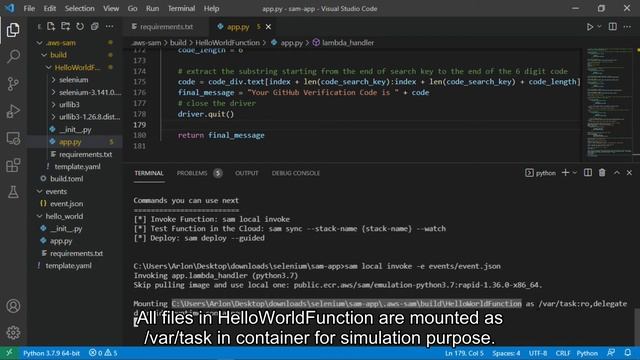Switch to the Debug Console tab
The height and width of the screenshot is (360, 640).
tap(296, 173)
